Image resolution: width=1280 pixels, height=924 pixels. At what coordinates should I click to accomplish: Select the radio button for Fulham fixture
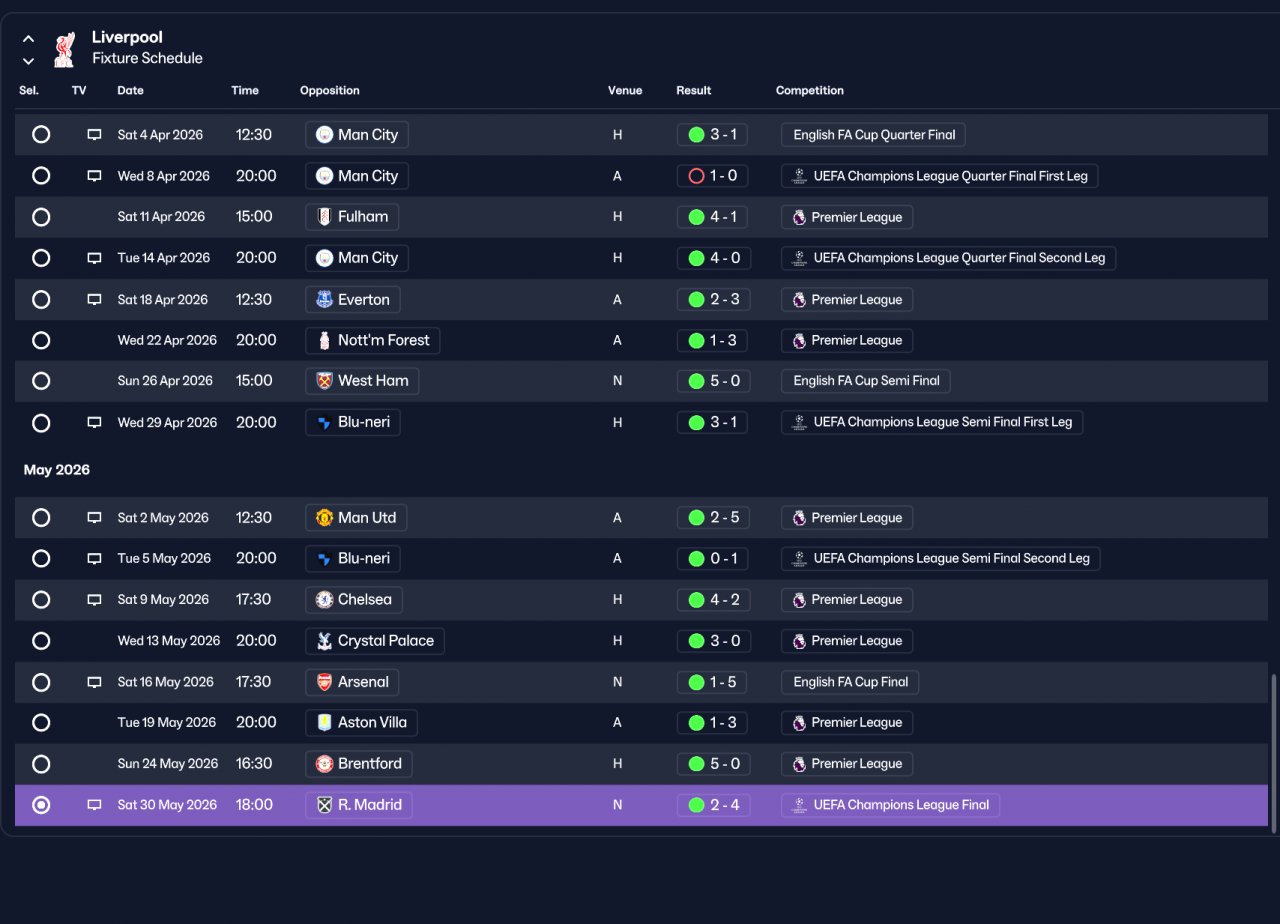pyautogui.click(x=41, y=217)
